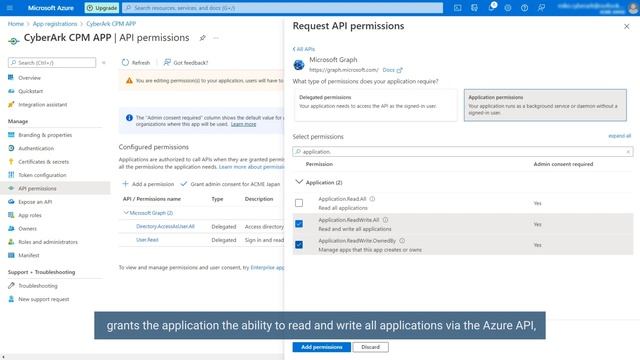Click expand all link
This screenshot has height=360, width=640.
pyautogui.click(x=619, y=136)
